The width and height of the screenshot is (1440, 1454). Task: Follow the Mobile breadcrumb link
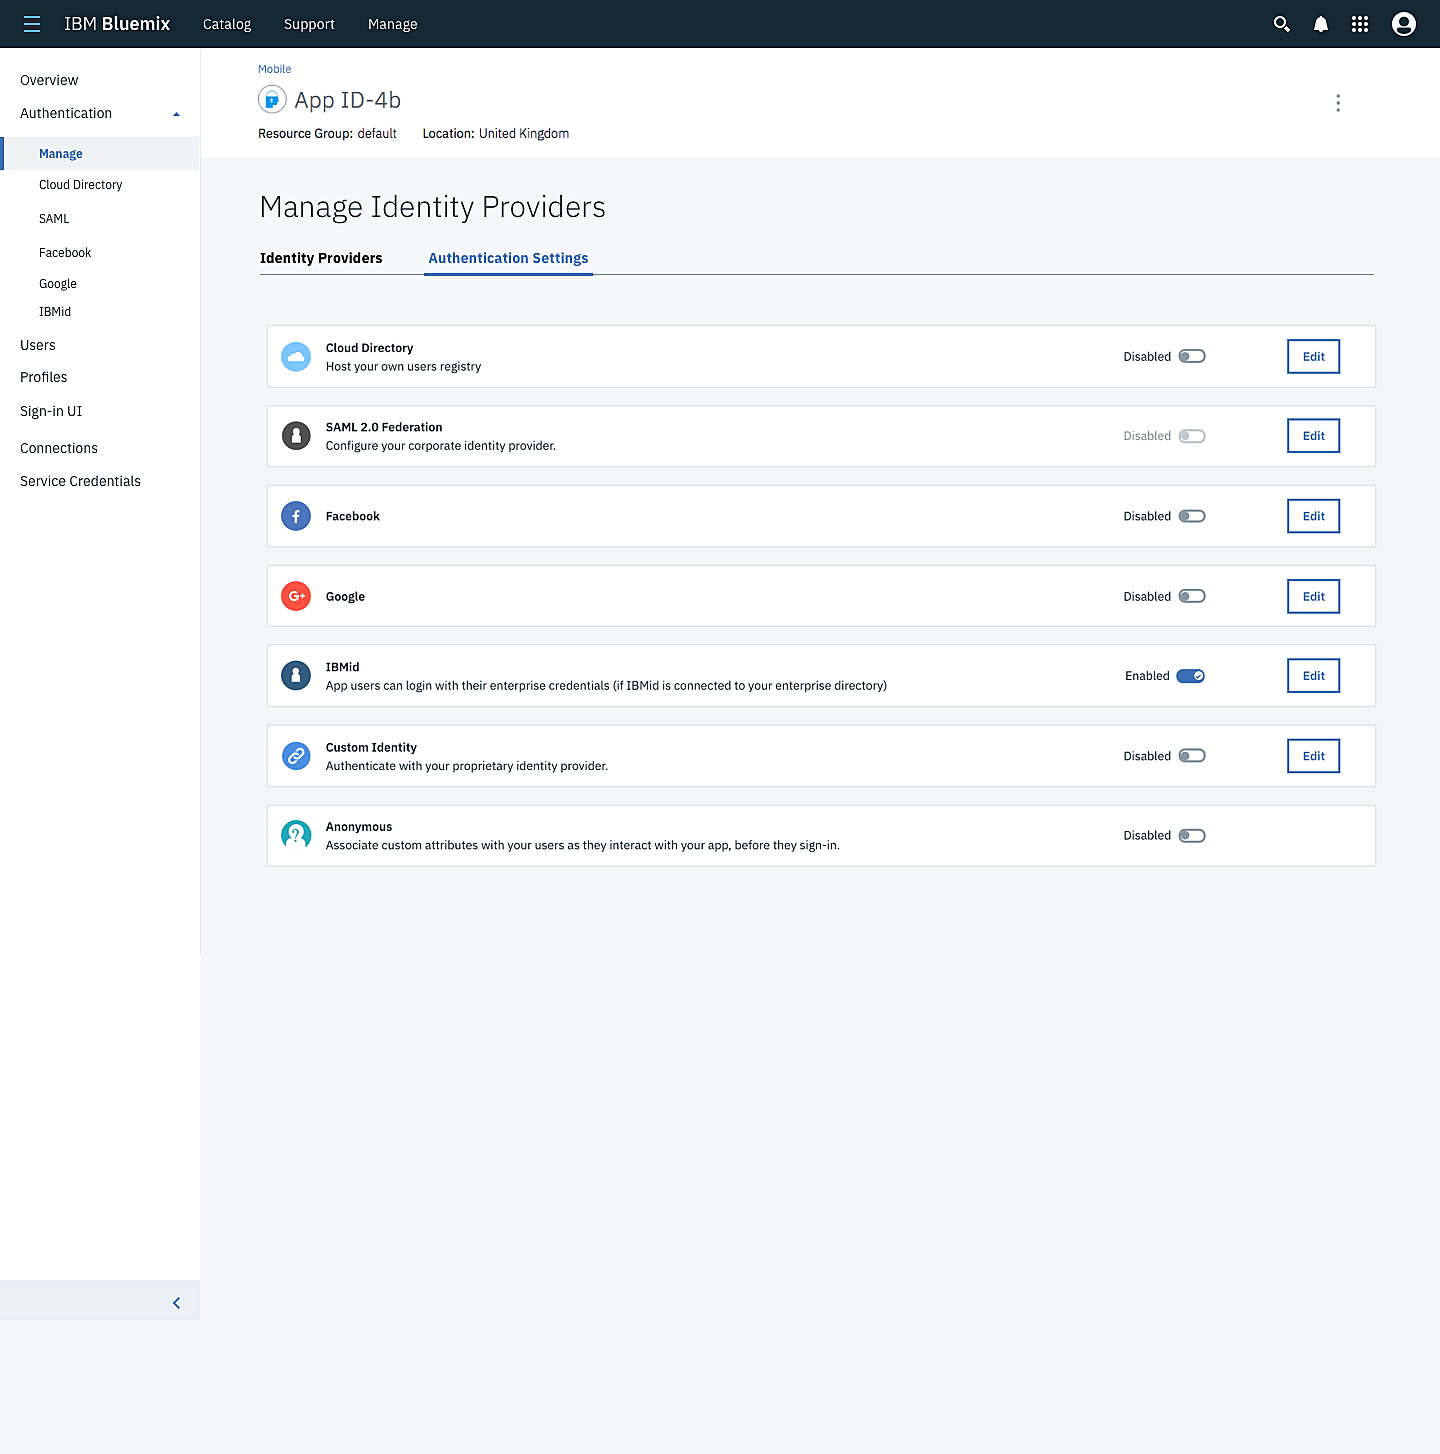[275, 69]
